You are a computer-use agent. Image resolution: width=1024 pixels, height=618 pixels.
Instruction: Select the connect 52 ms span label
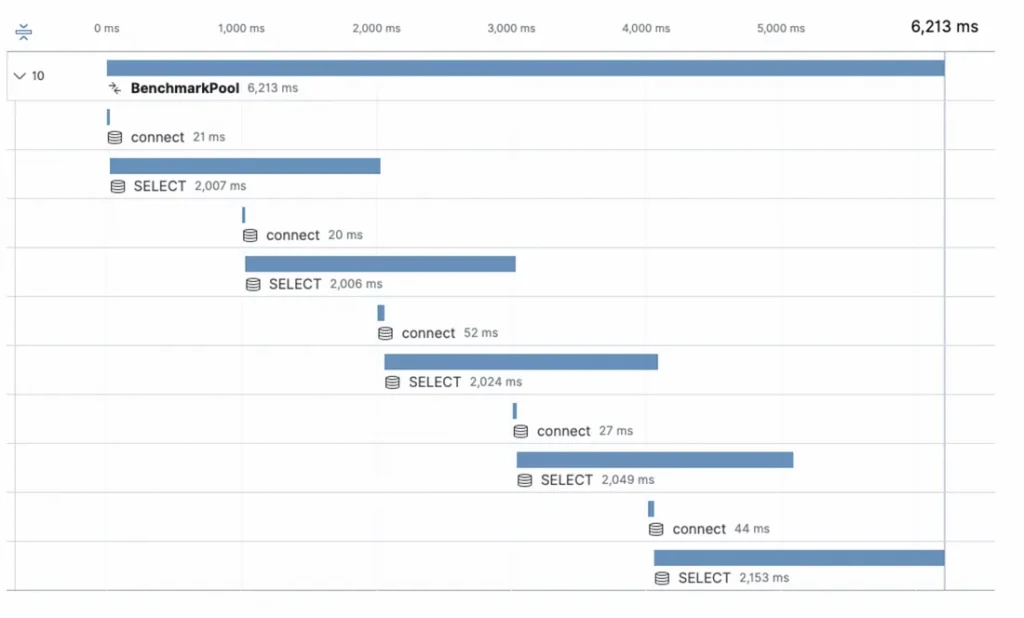[428, 333]
